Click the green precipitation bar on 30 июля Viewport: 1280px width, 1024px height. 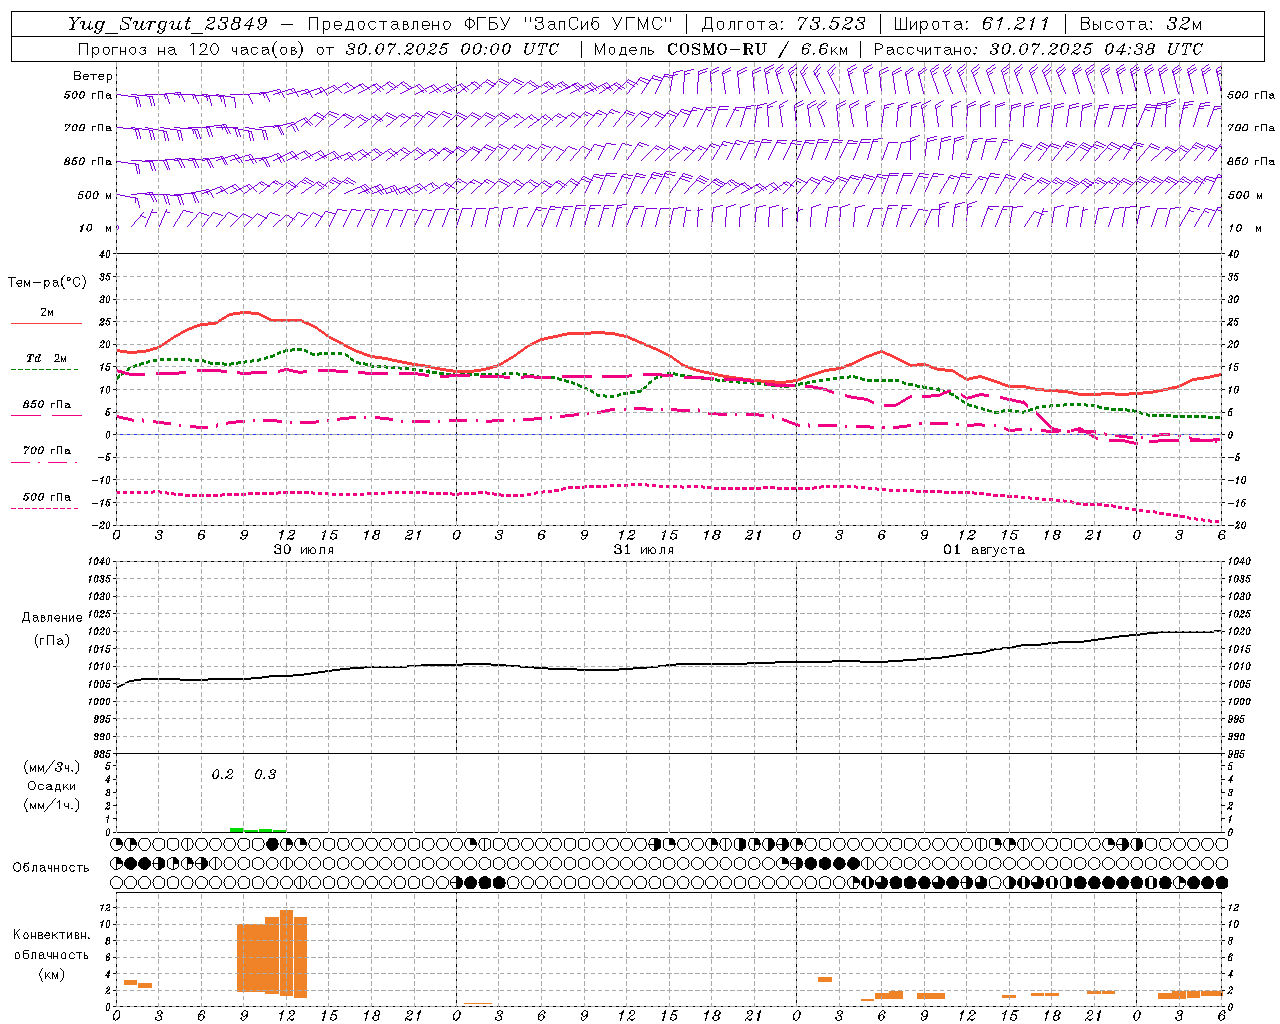[258, 830]
